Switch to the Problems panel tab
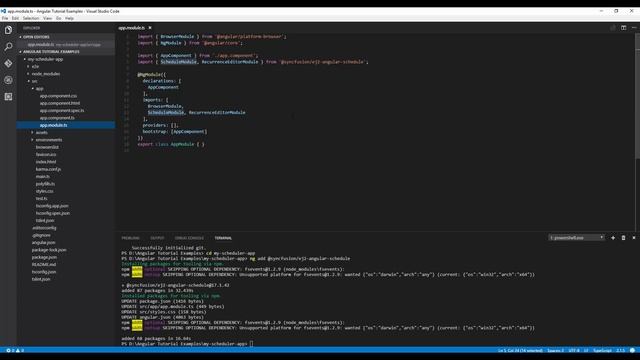Screen dimensions: 640x360 point(130,238)
